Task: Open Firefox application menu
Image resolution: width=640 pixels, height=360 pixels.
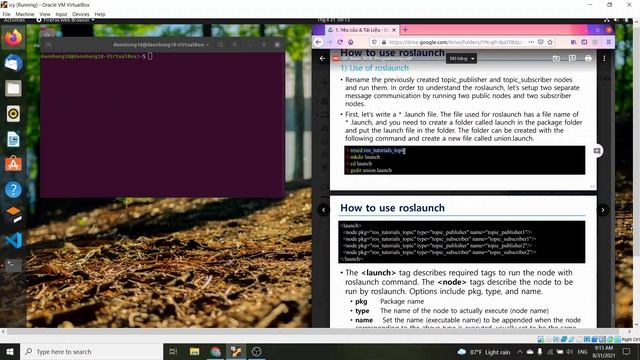Action: (608, 42)
